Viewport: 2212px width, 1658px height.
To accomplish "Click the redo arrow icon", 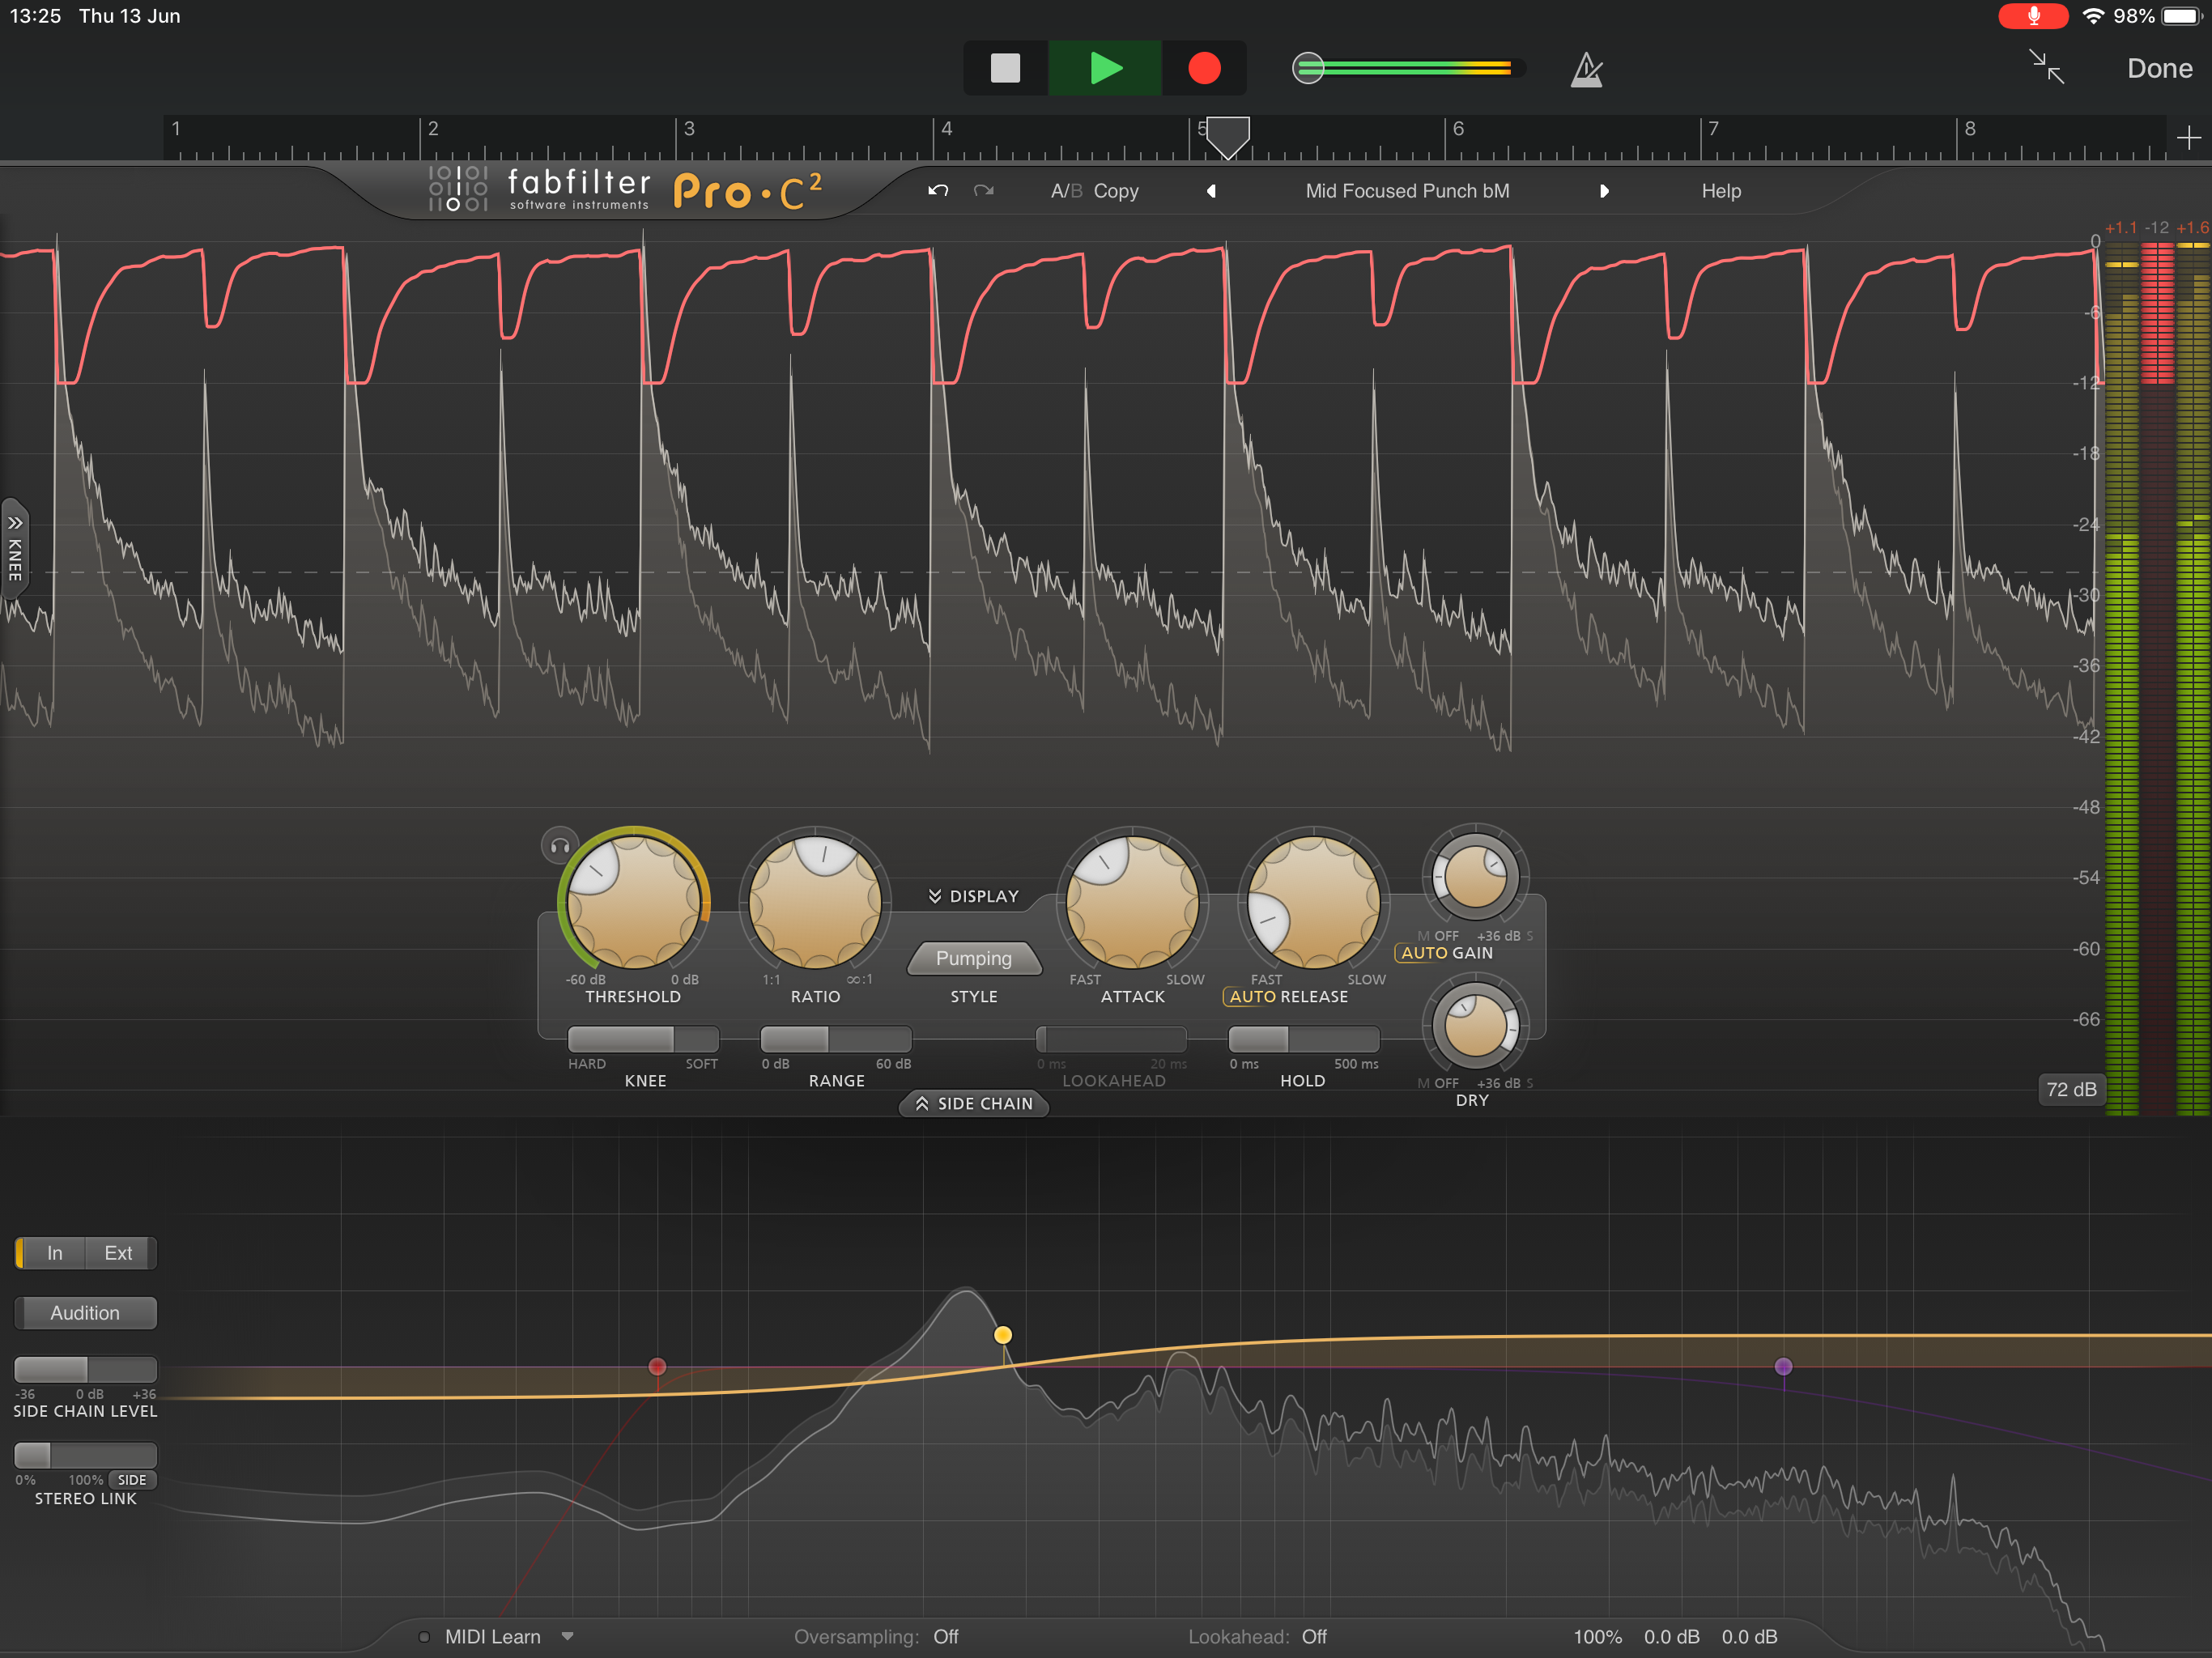I will pos(984,191).
